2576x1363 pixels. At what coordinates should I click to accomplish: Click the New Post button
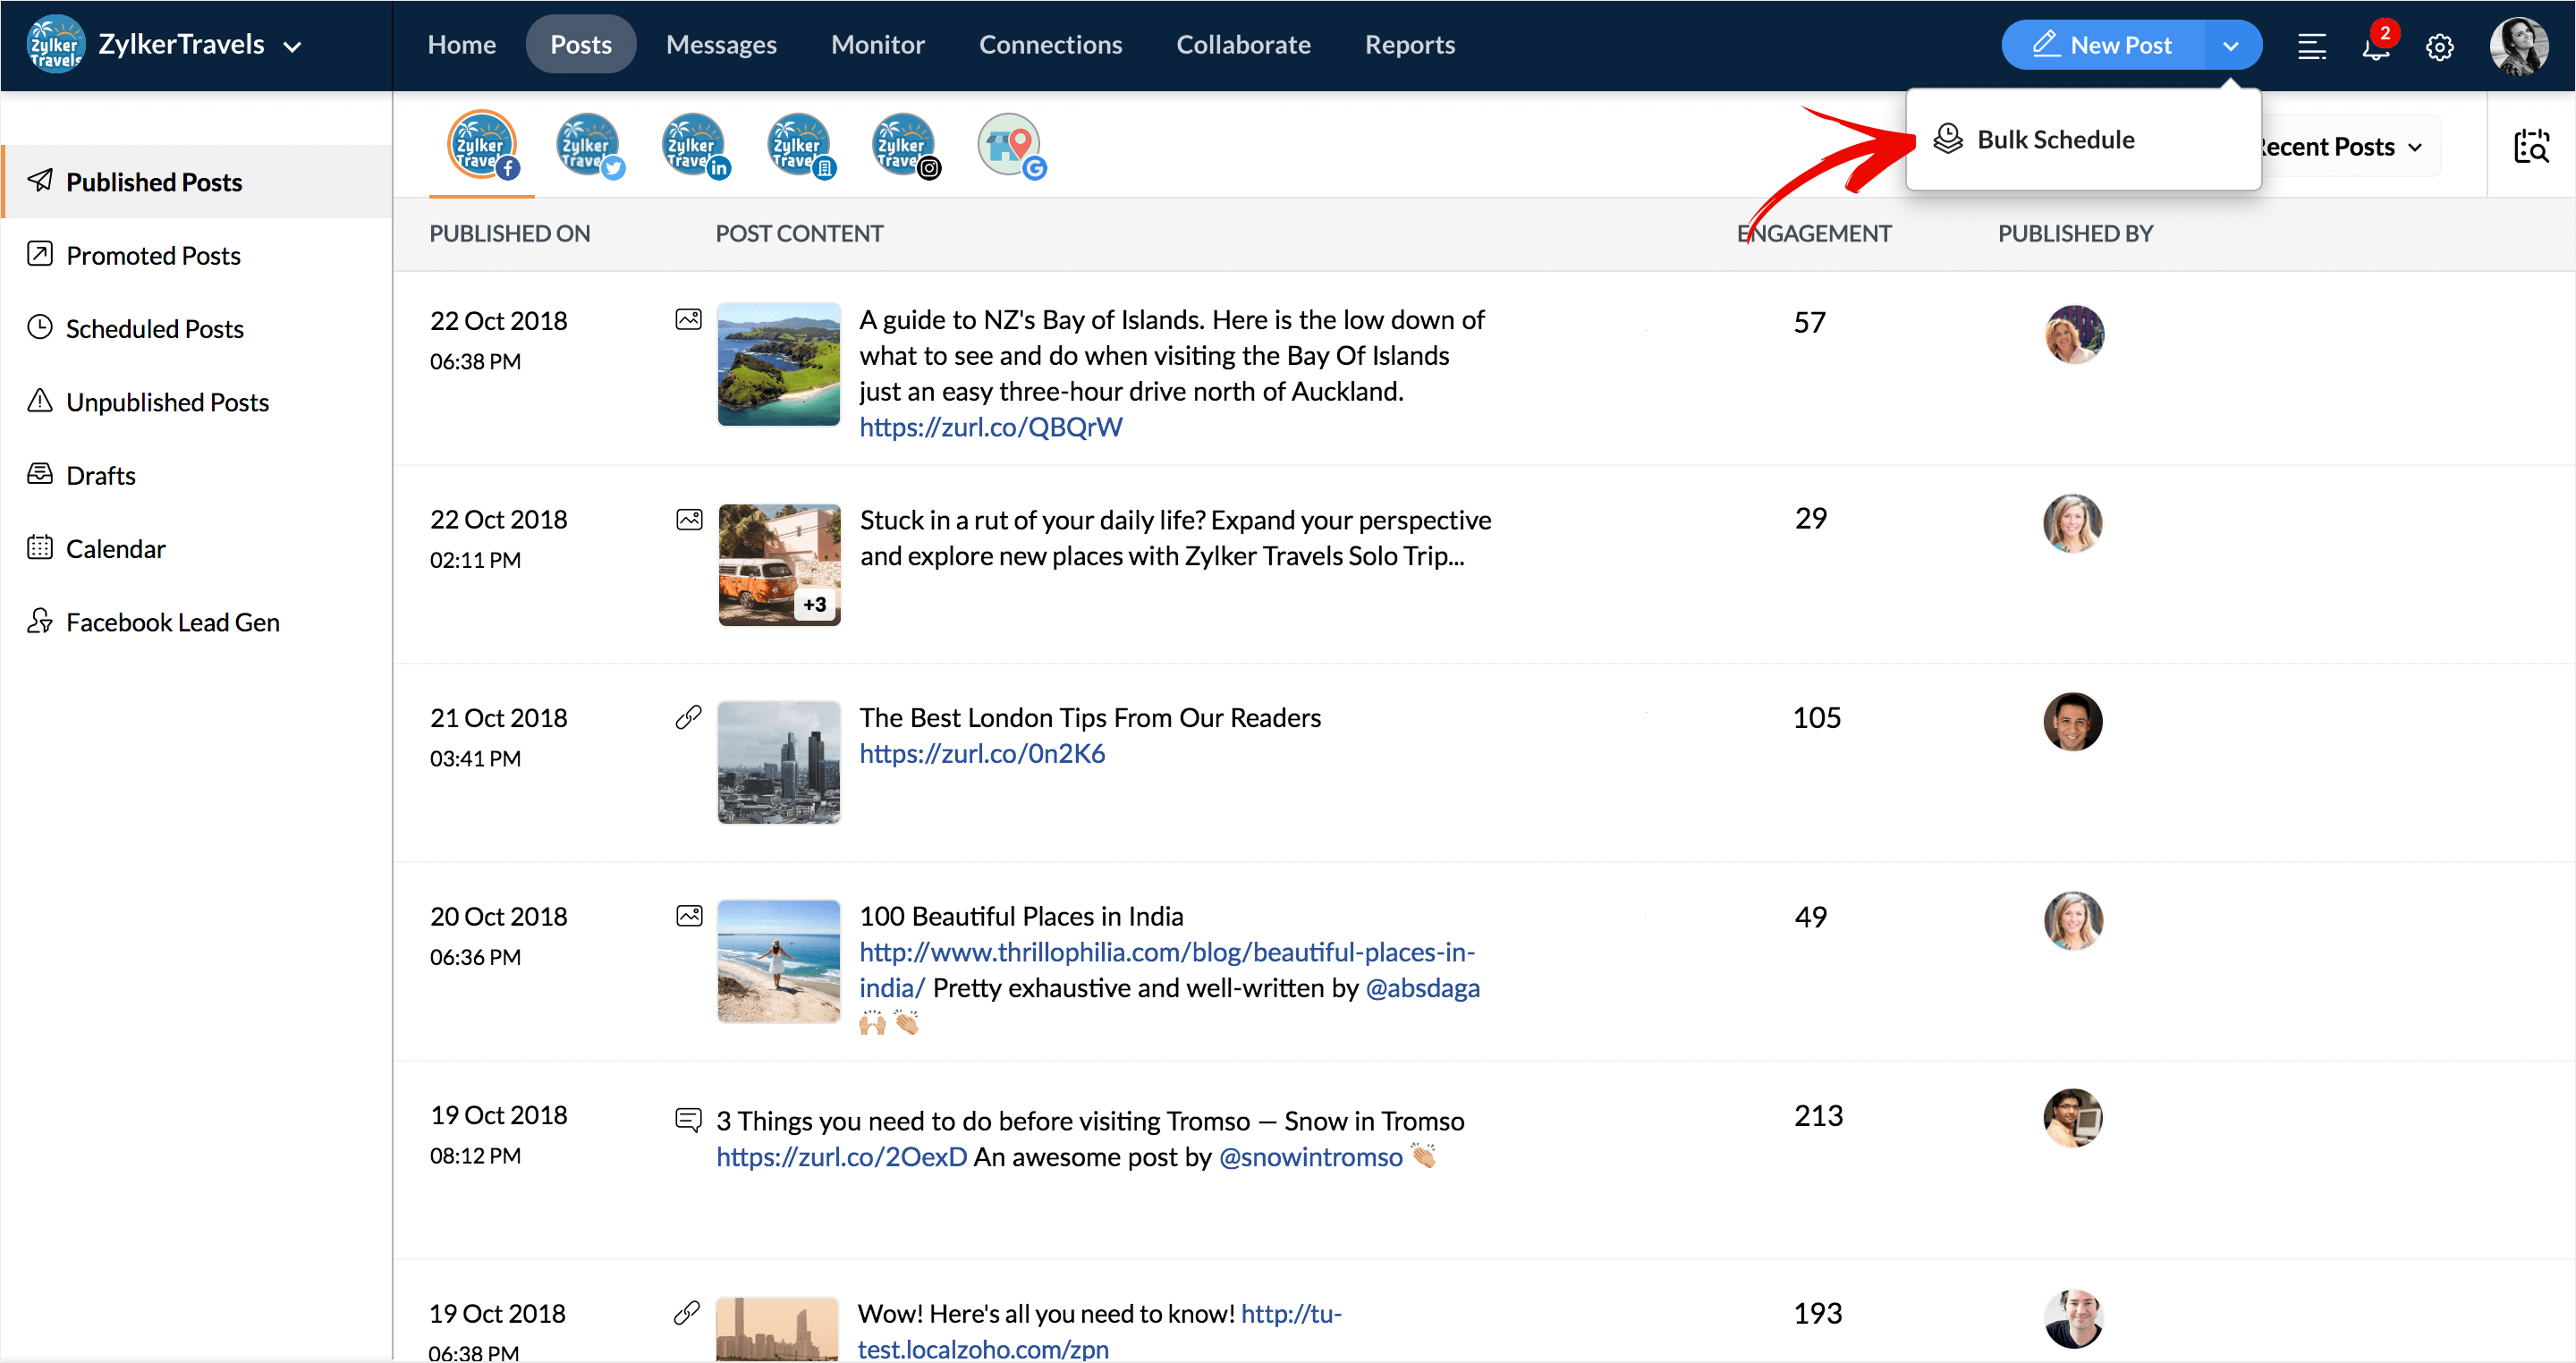pyautogui.click(x=2103, y=46)
